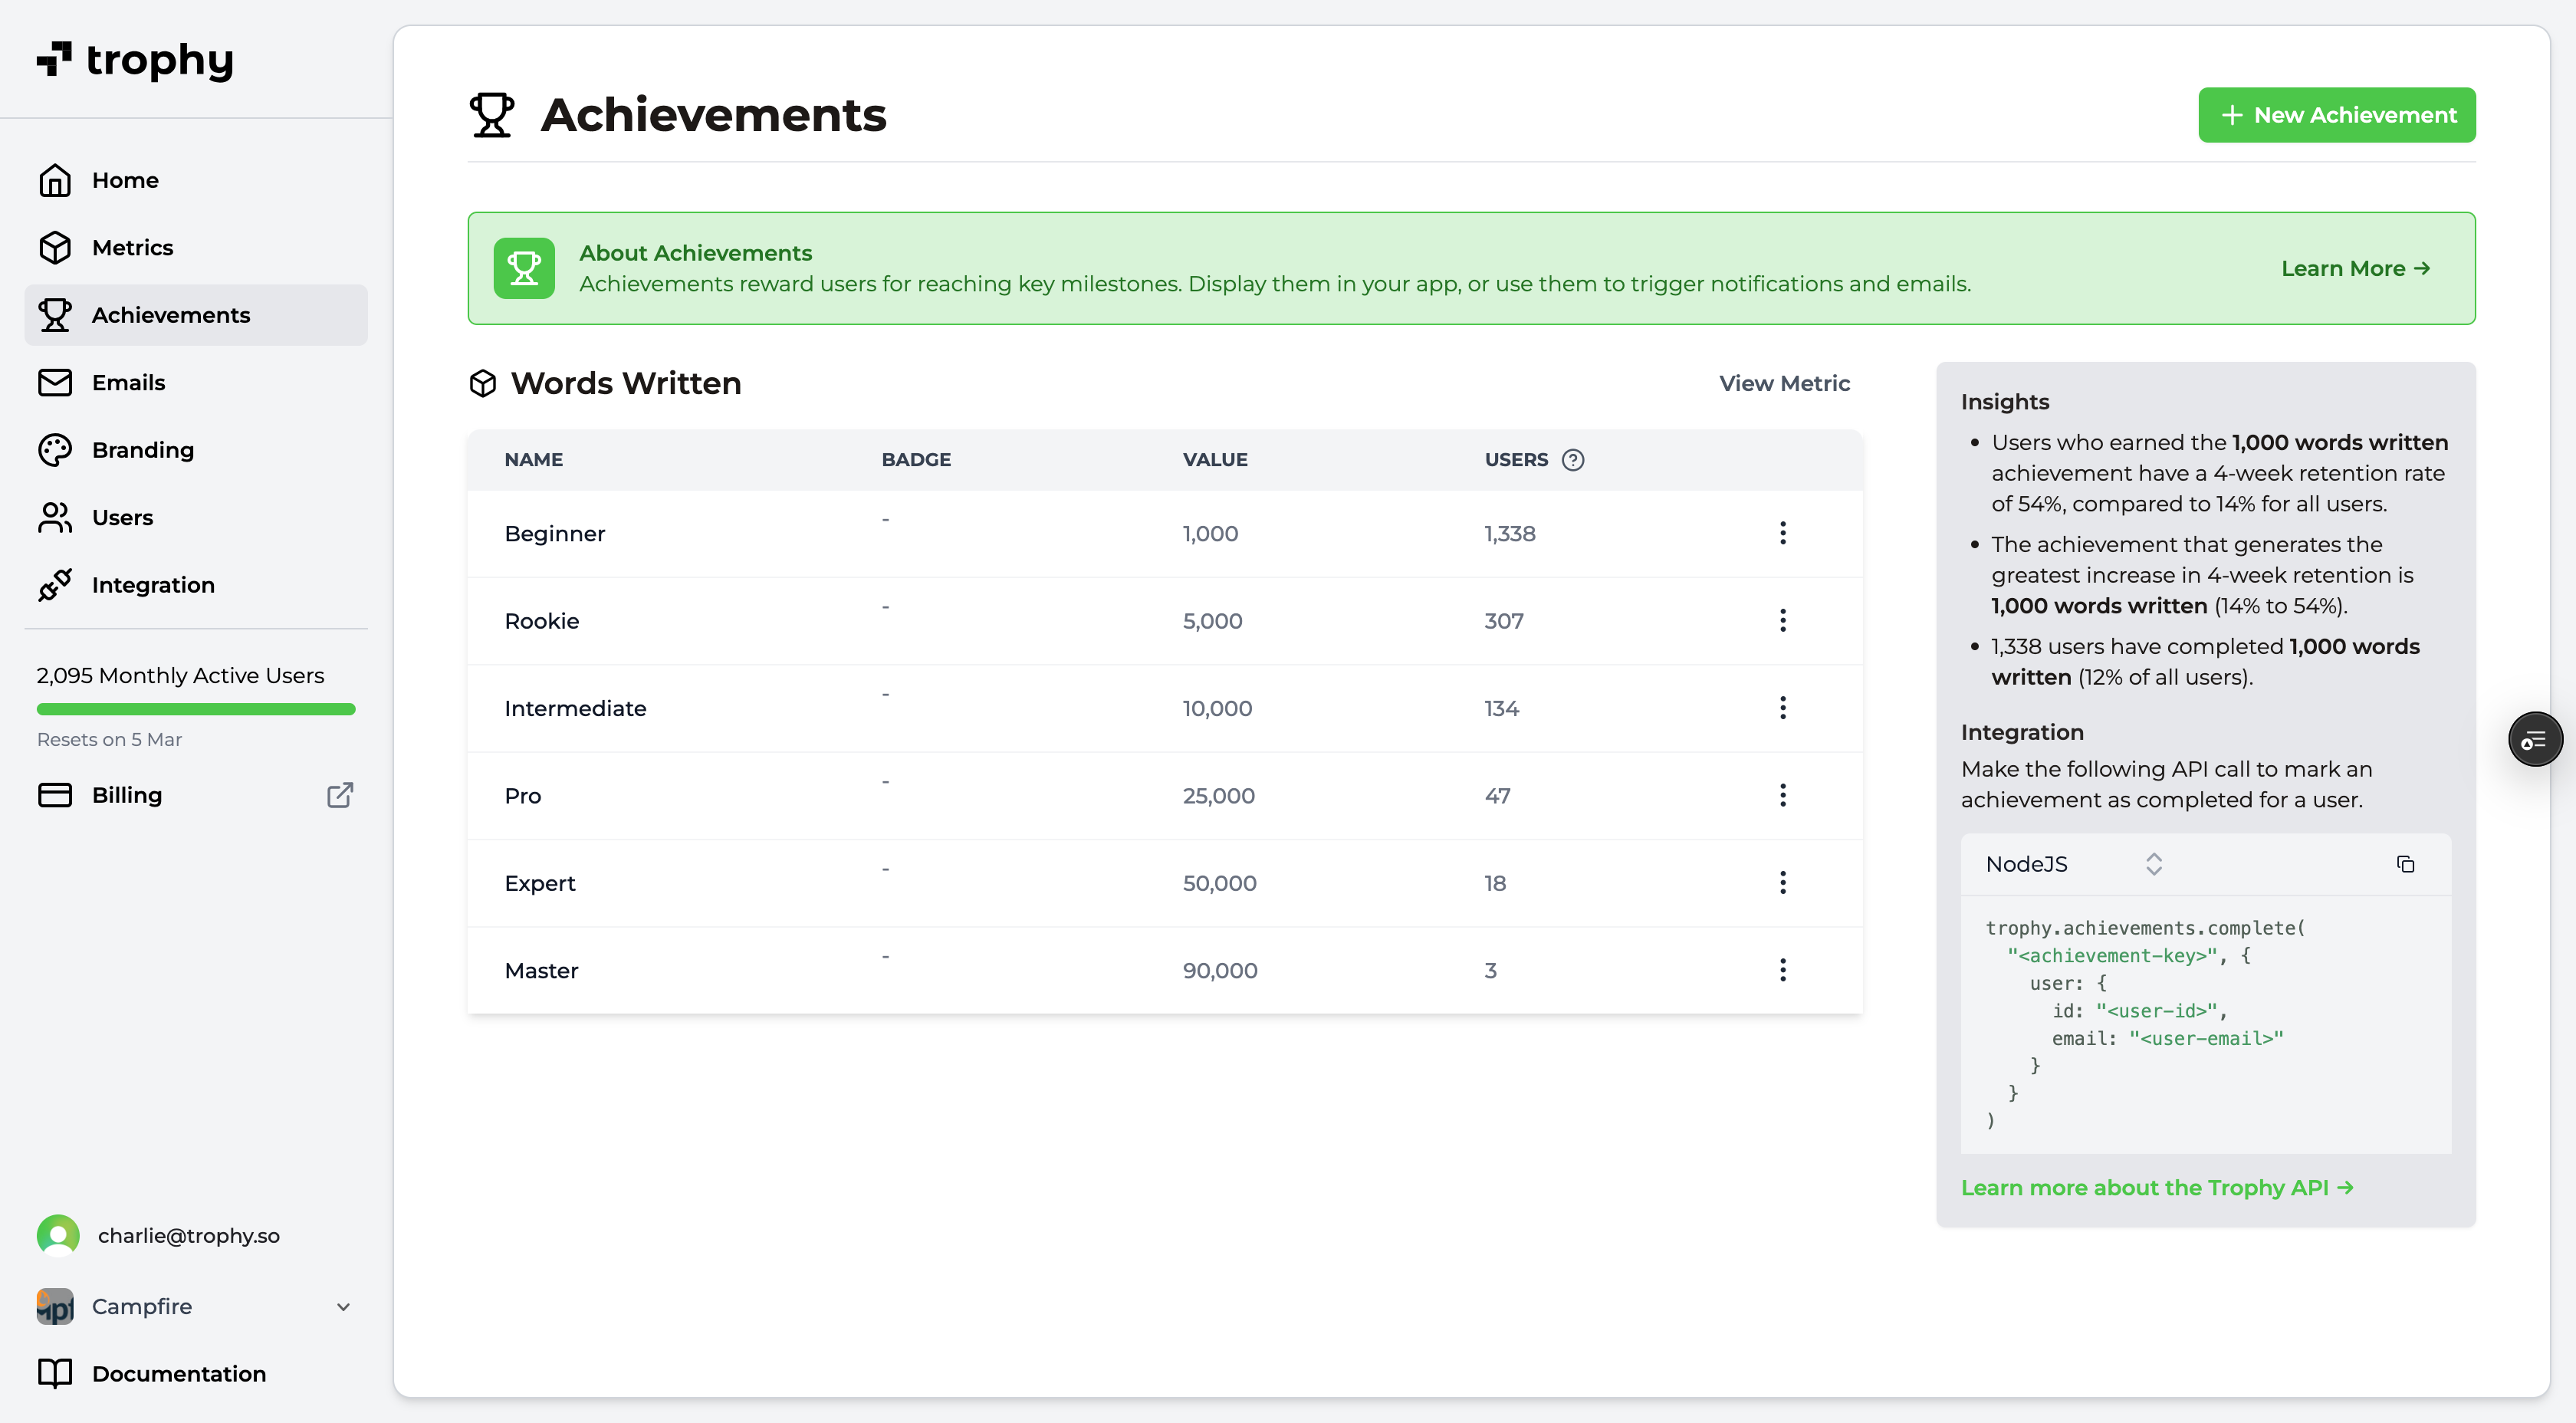Viewport: 2576px width, 1423px height.
Task: Go to Home page
Action: [196, 180]
